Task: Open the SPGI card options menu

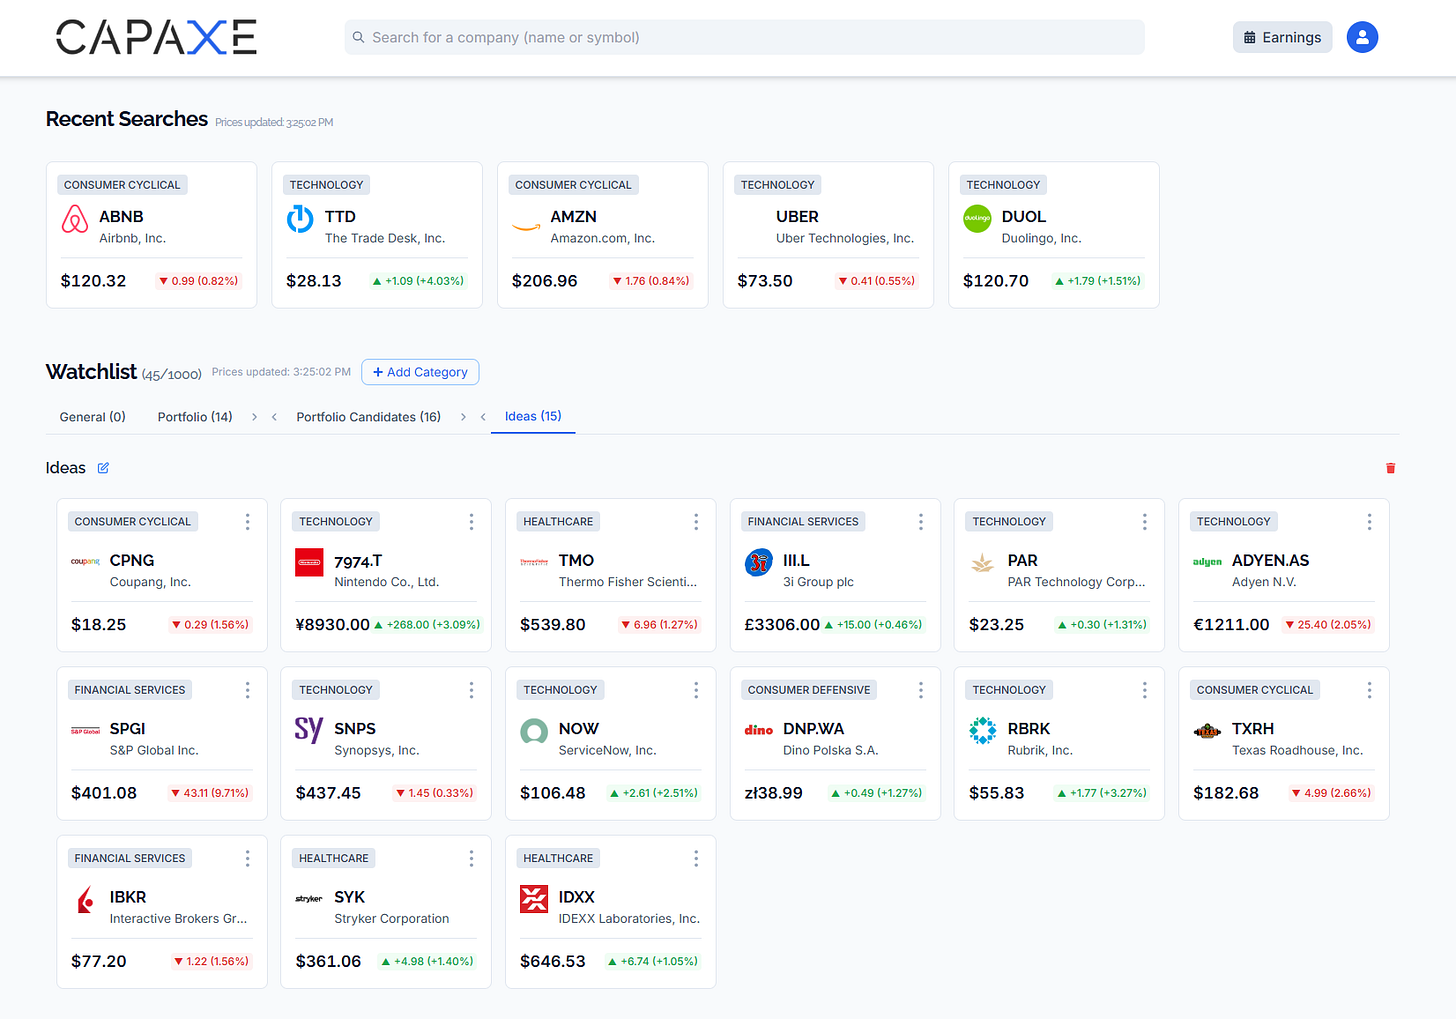Action: point(247,690)
